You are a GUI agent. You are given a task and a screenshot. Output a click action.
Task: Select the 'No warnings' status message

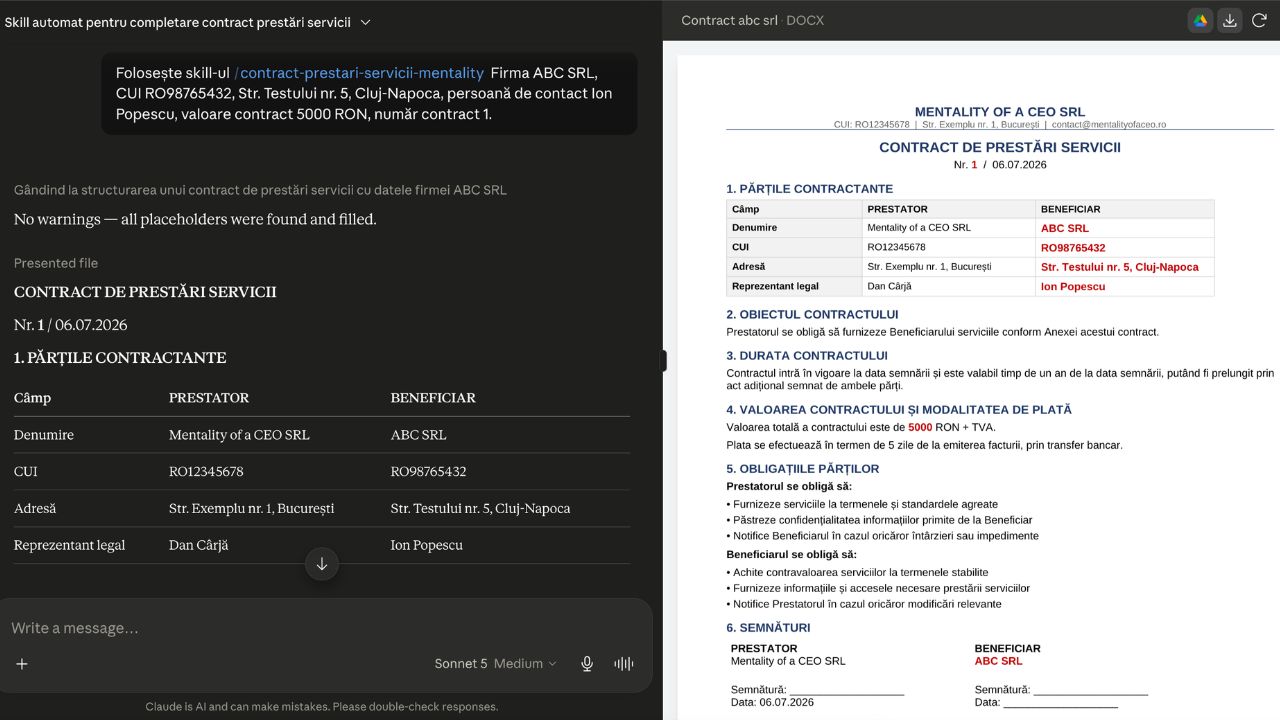pos(195,220)
